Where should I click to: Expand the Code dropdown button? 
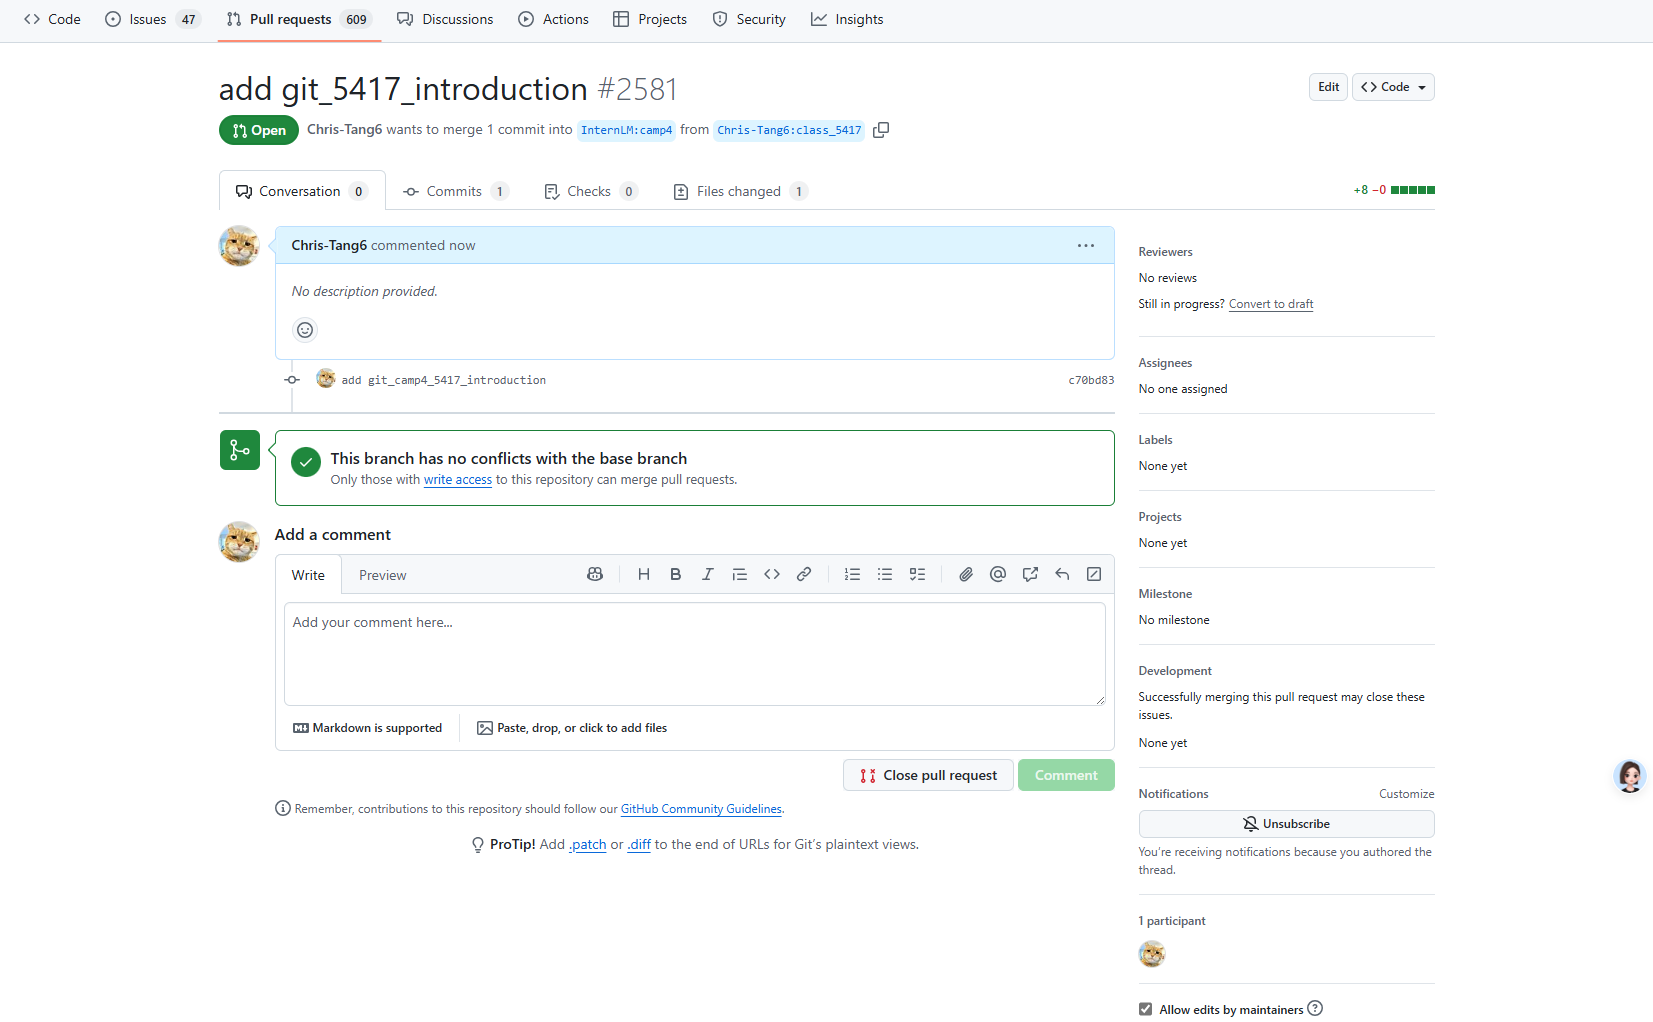click(1393, 87)
